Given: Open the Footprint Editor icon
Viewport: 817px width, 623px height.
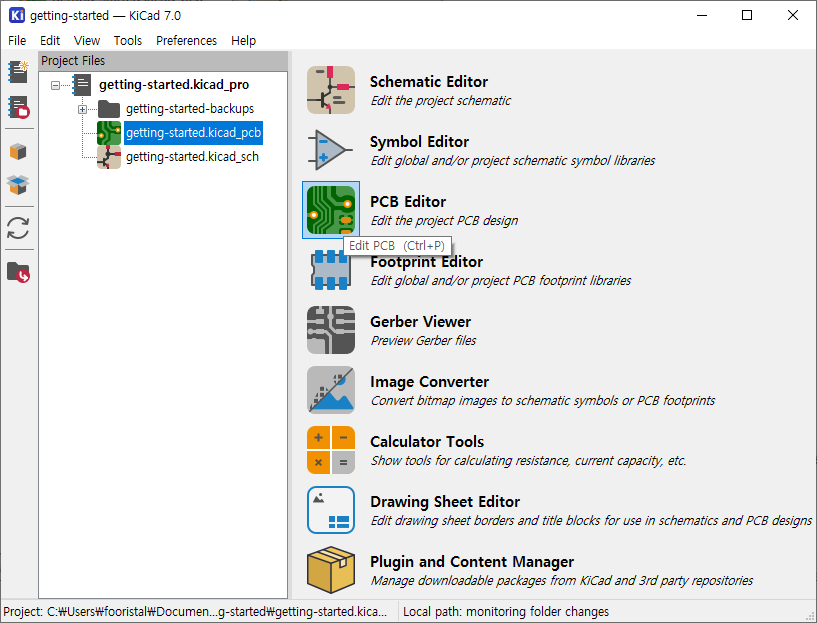Looking at the screenshot, I should tap(331, 270).
